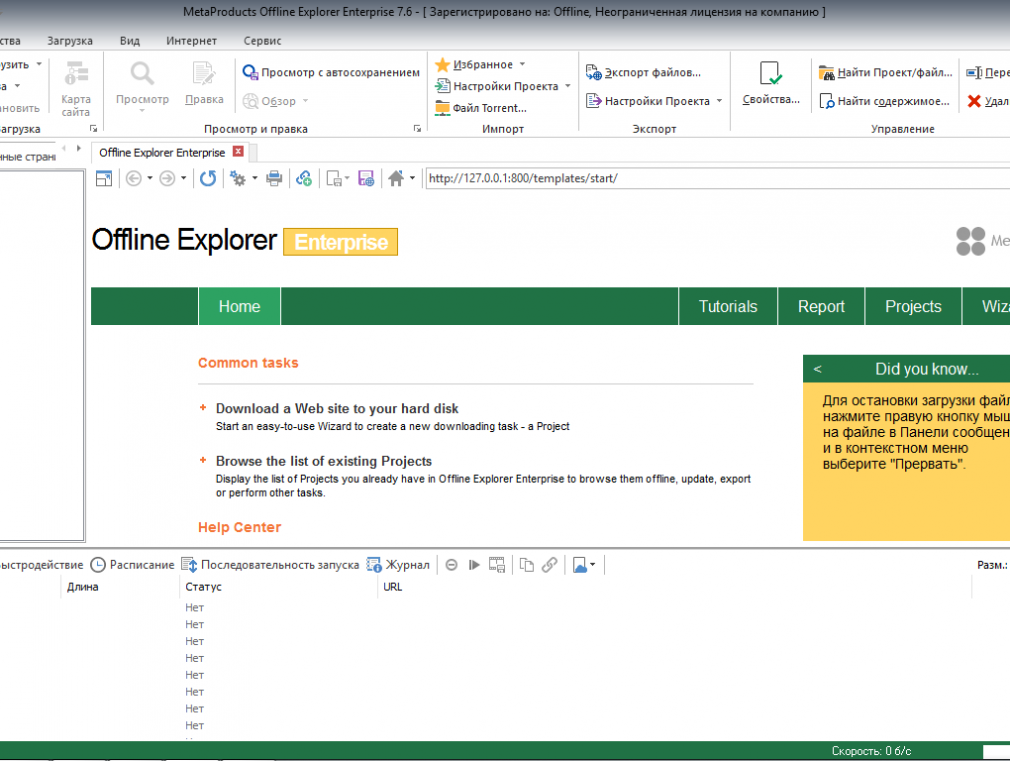
Task: Click Файл Torrent import item
Action: coord(481,108)
